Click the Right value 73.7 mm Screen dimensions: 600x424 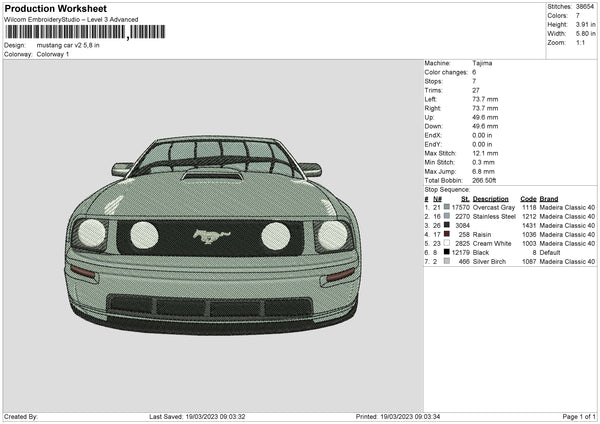click(485, 108)
